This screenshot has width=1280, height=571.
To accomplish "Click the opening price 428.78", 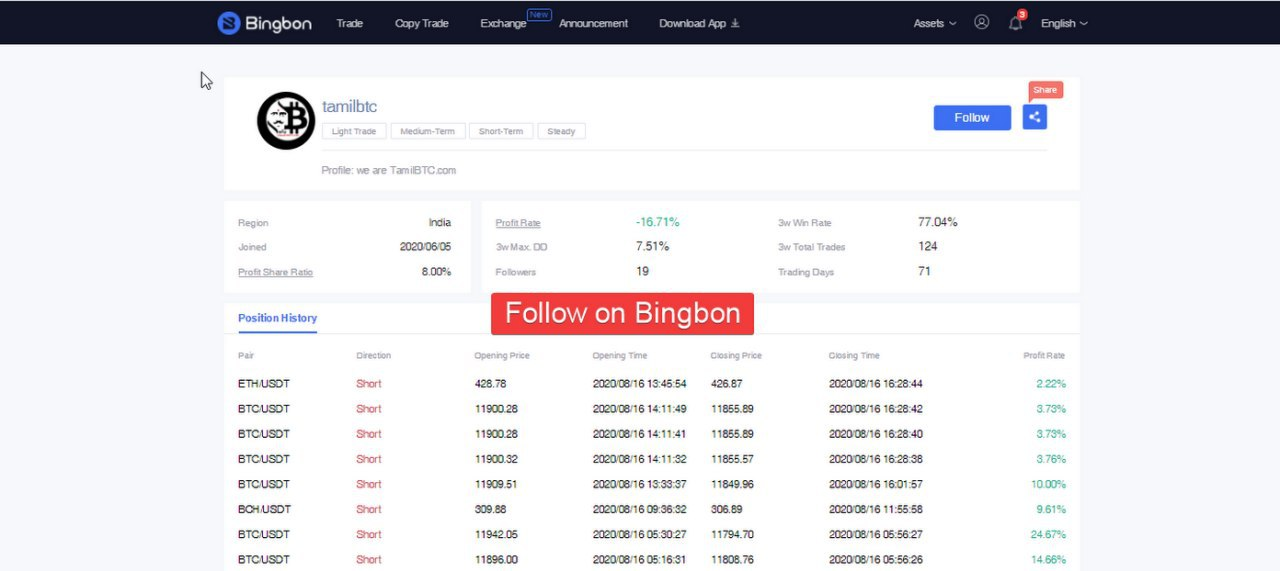I will coord(490,384).
